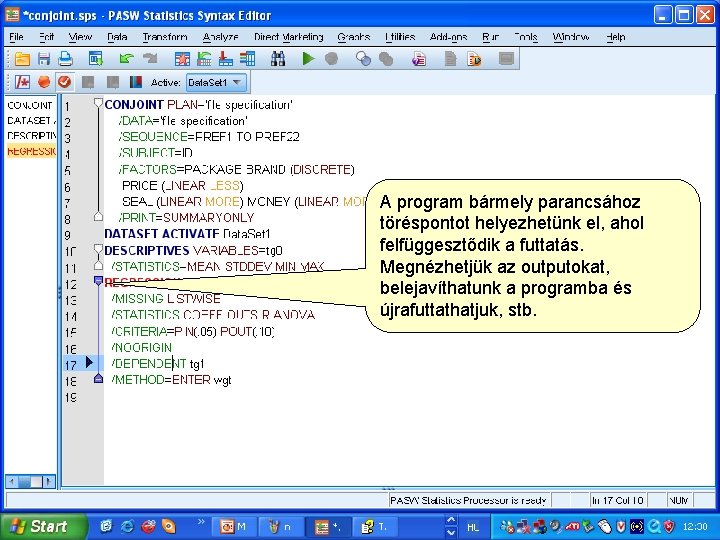Click 'PASW Statistics Processor is ready' status
Viewport: 720px width, 540px height.
[468, 501]
